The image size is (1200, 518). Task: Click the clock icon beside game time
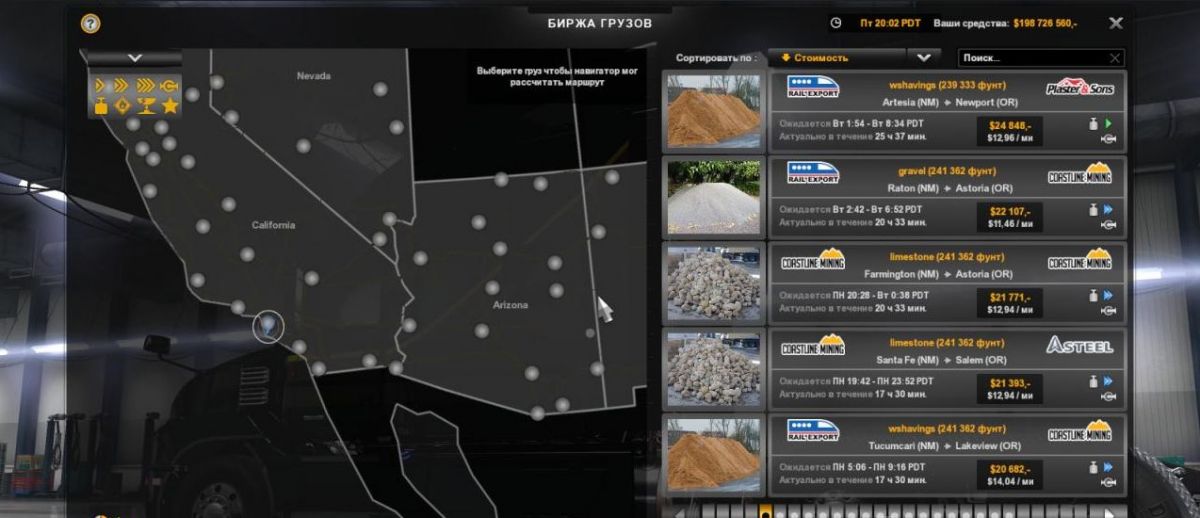pos(836,22)
